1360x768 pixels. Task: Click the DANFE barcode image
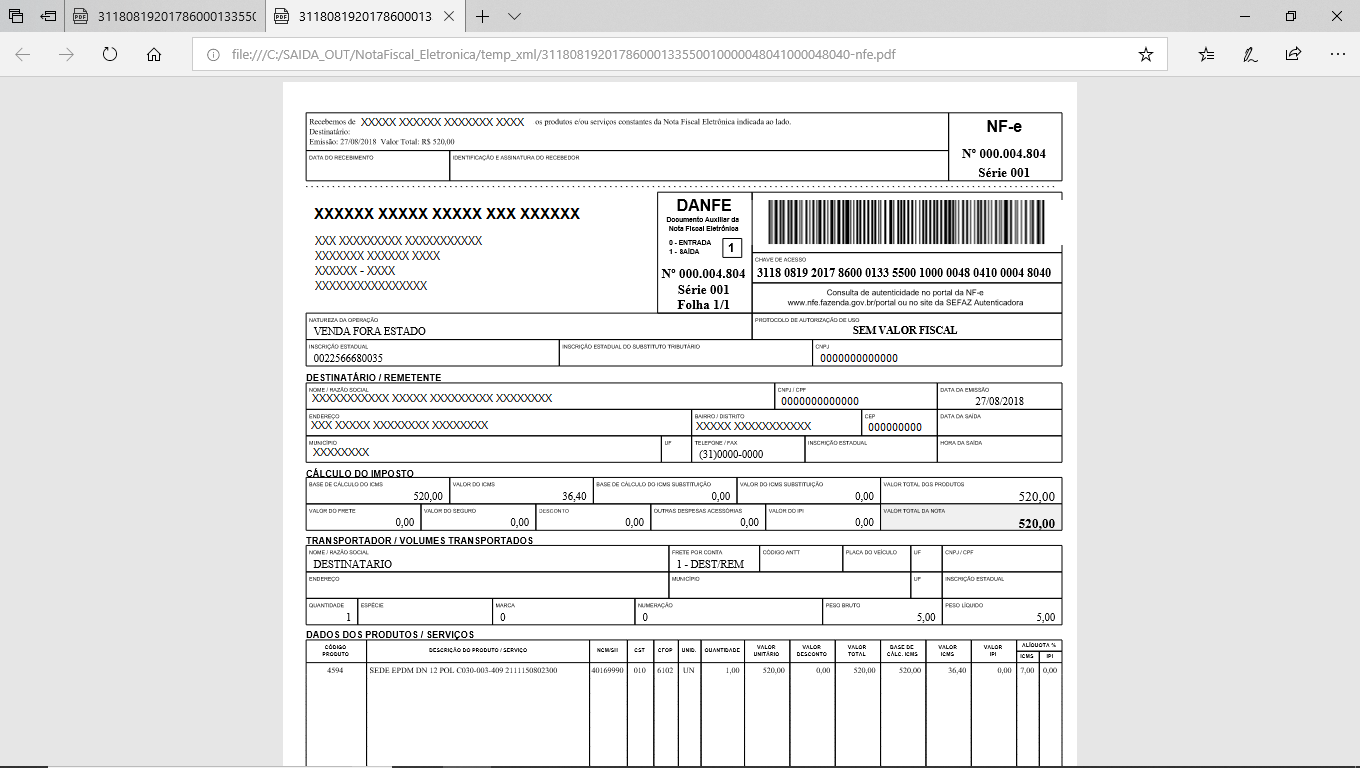click(906, 221)
